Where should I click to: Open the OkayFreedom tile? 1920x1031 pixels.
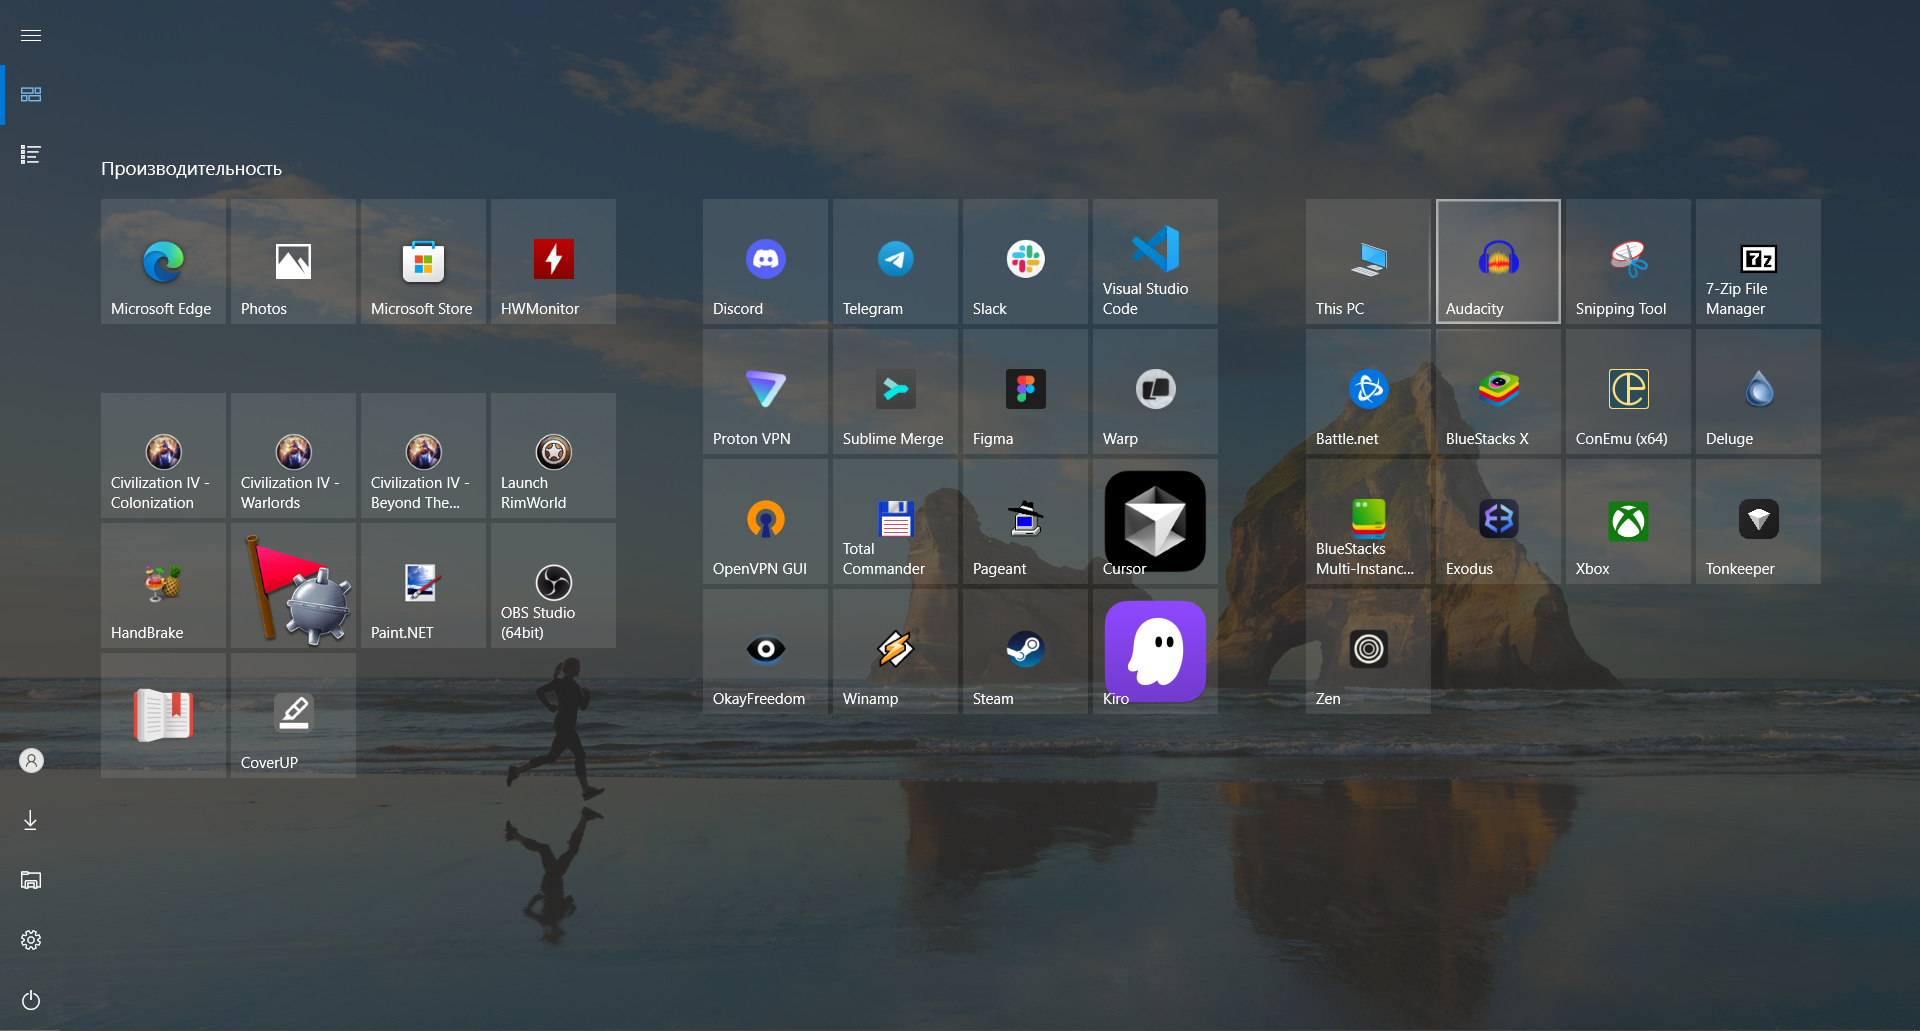(x=765, y=651)
